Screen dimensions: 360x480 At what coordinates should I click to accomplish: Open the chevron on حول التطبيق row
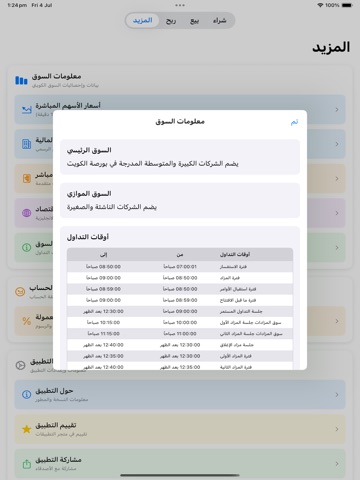[337, 395]
